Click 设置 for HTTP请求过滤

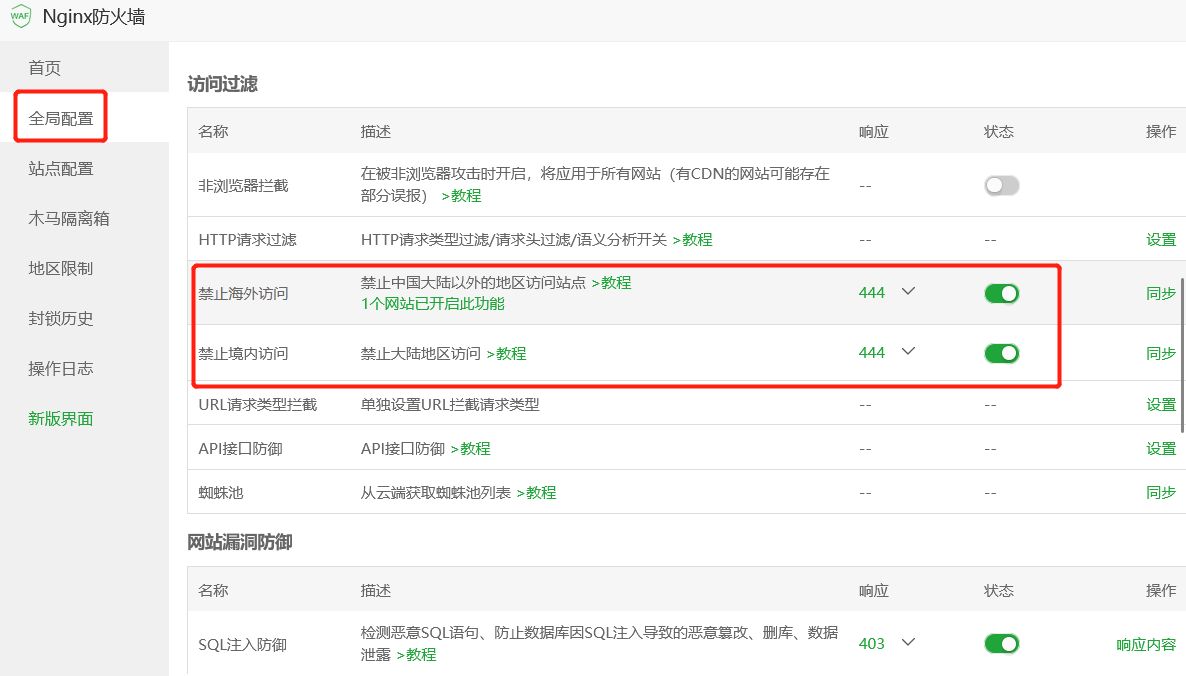click(x=1161, y=240)
